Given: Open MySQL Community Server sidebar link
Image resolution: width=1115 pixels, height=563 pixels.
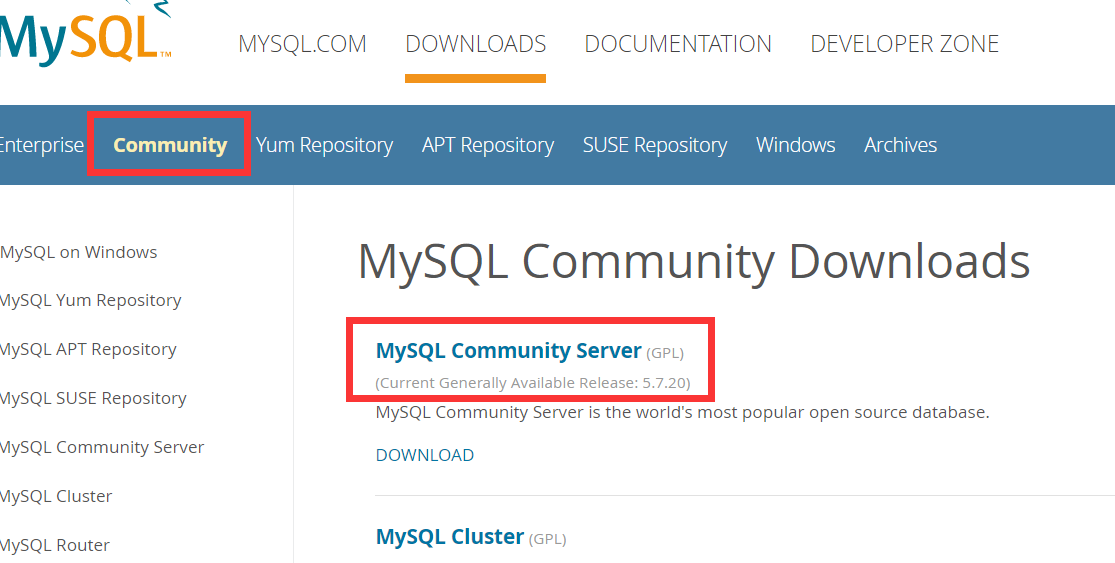Looking at the screenshot, I should pos(102,447).
